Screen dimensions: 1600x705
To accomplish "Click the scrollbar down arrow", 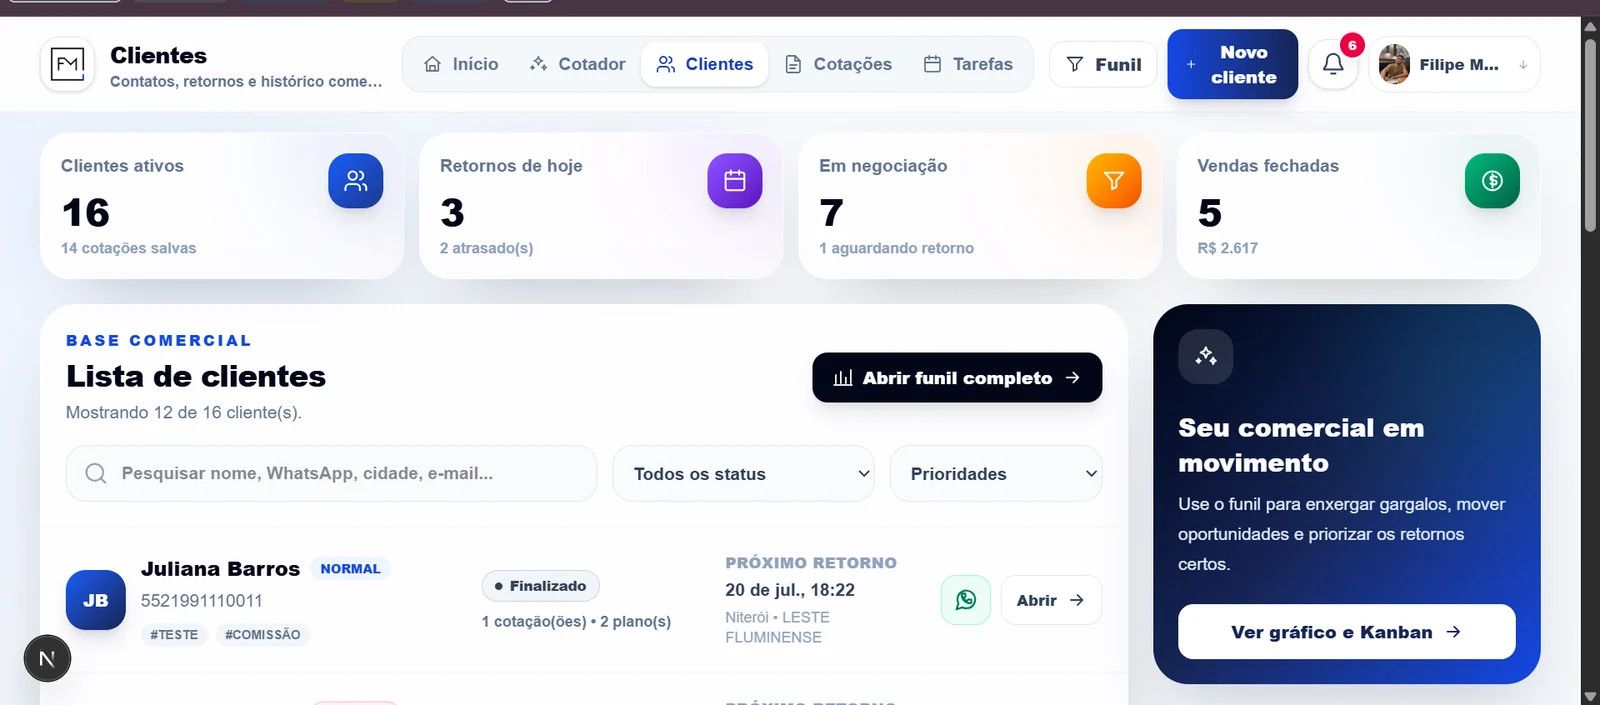I will click(1590, 697).
